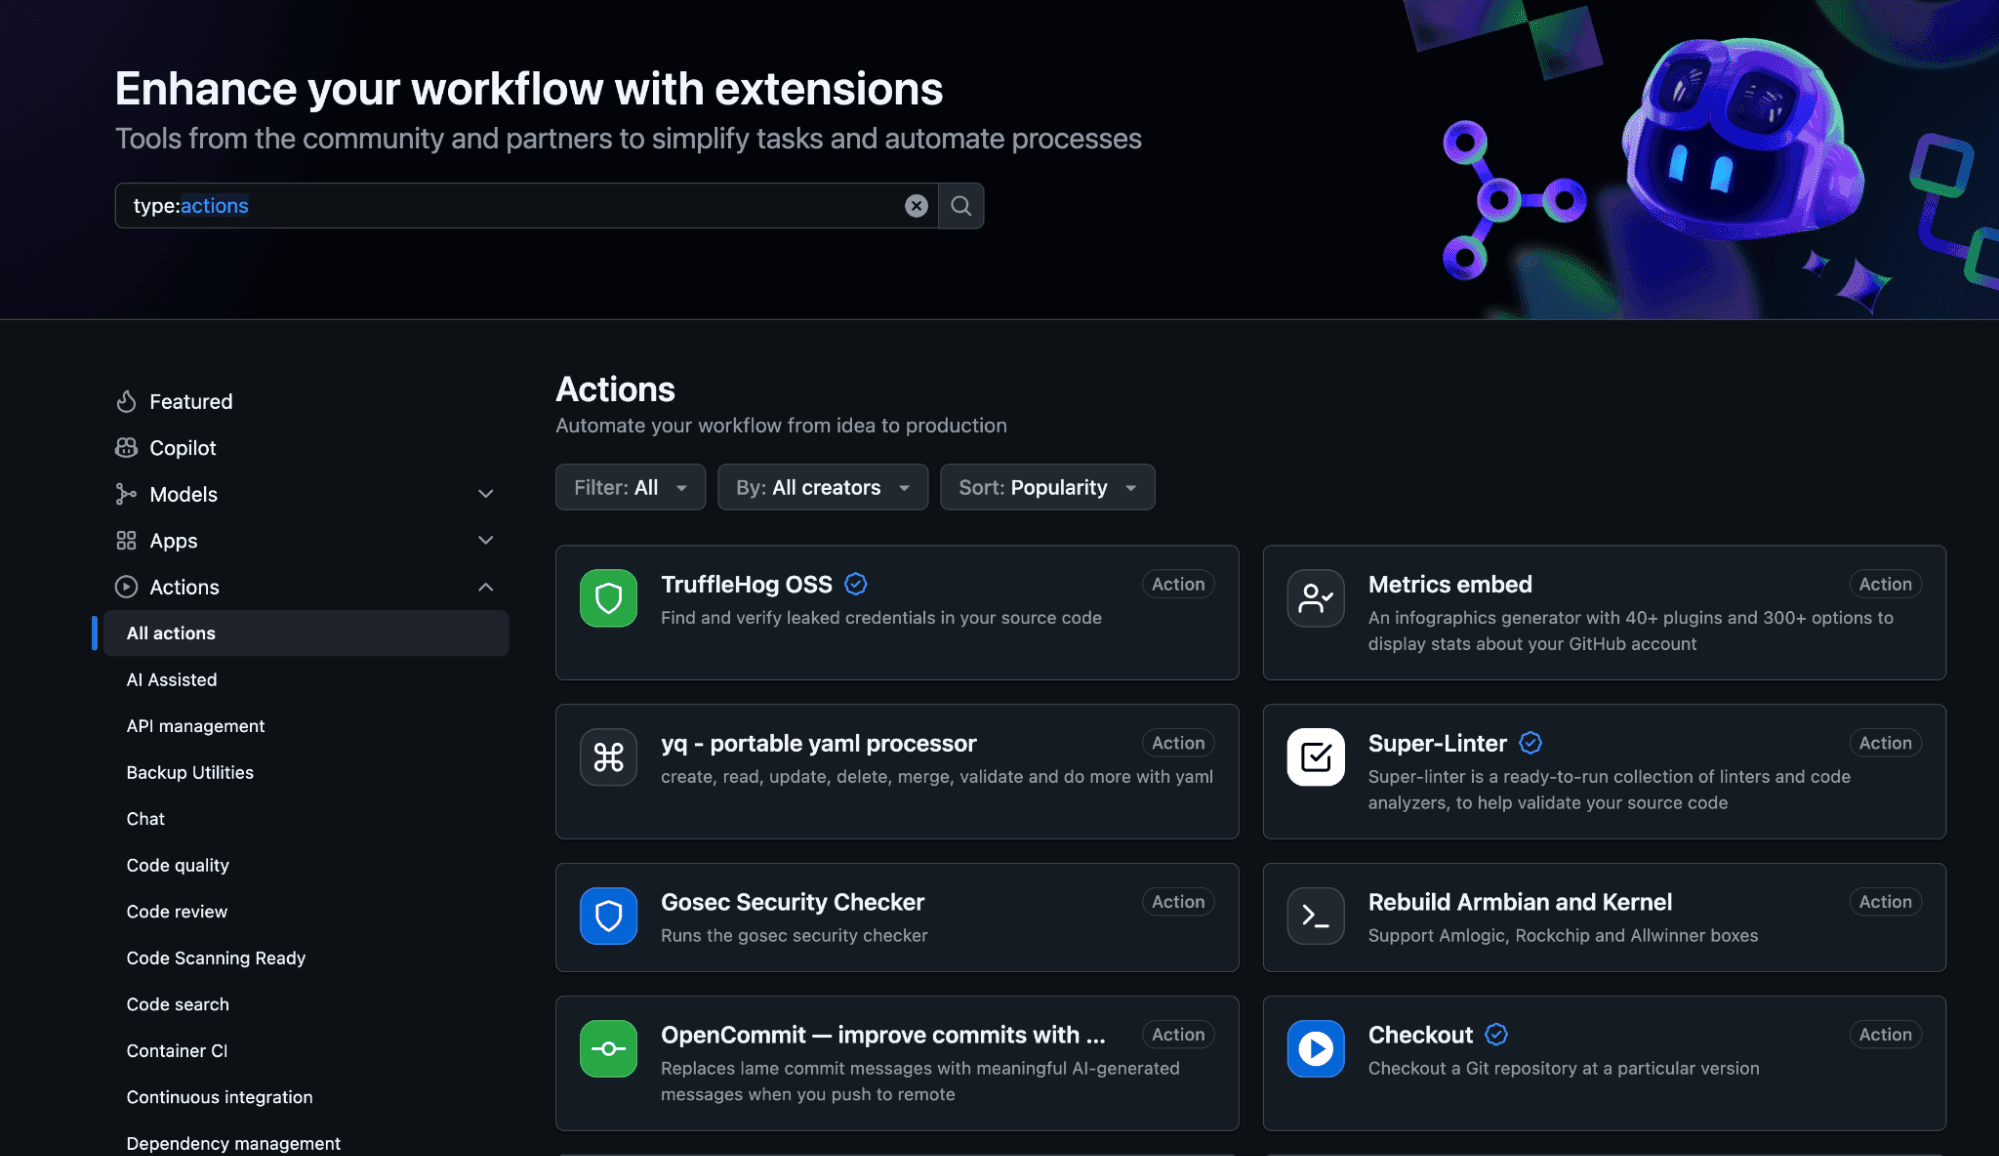Select the All actions category

click(x=306, y=633)
